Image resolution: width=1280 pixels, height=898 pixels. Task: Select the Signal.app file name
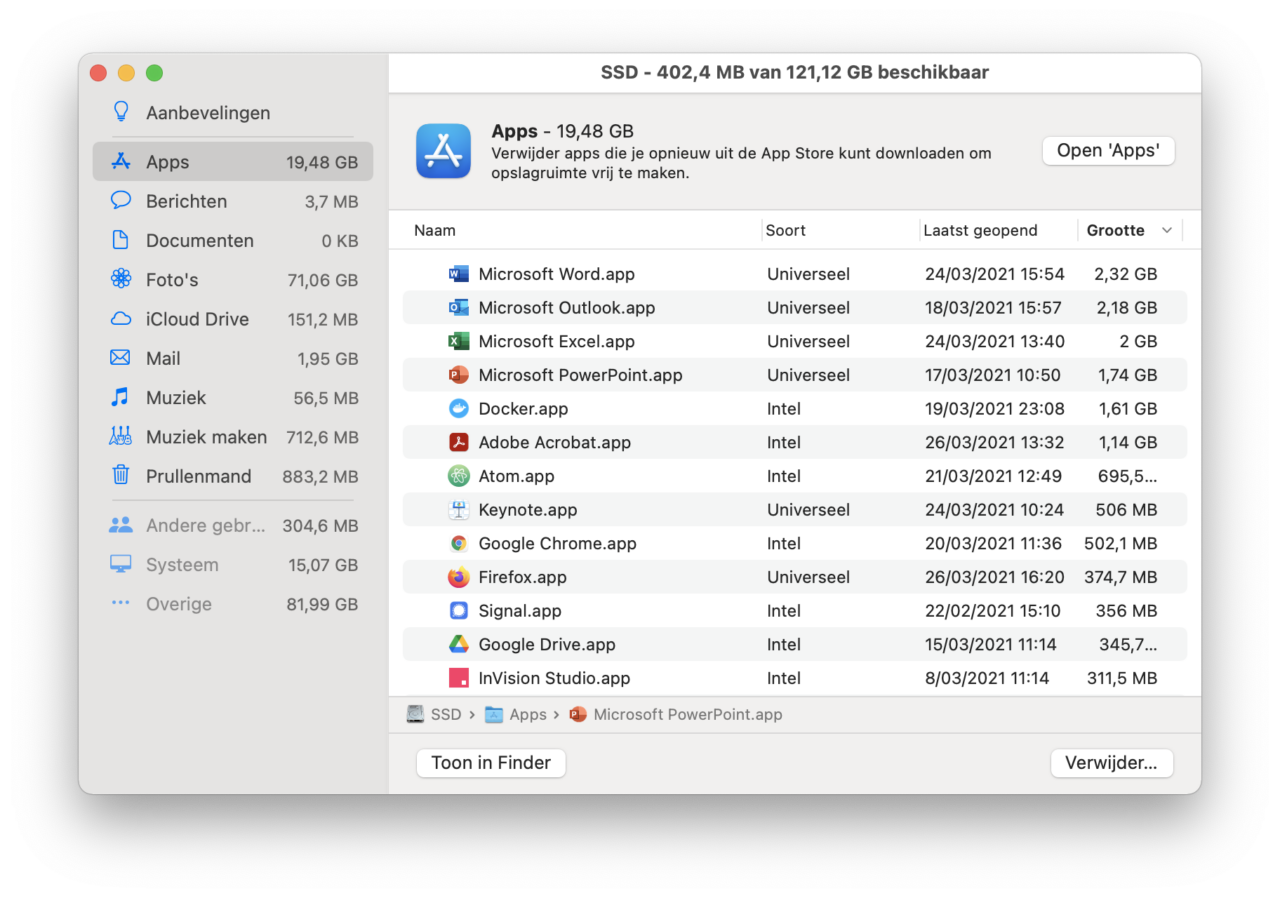520,611
